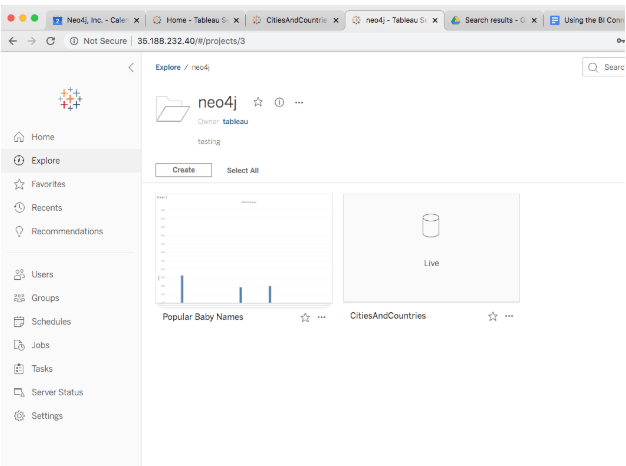Favorite CitiesAndCountries with star
This screenshot has height=466, width=626.
point(493,317)
